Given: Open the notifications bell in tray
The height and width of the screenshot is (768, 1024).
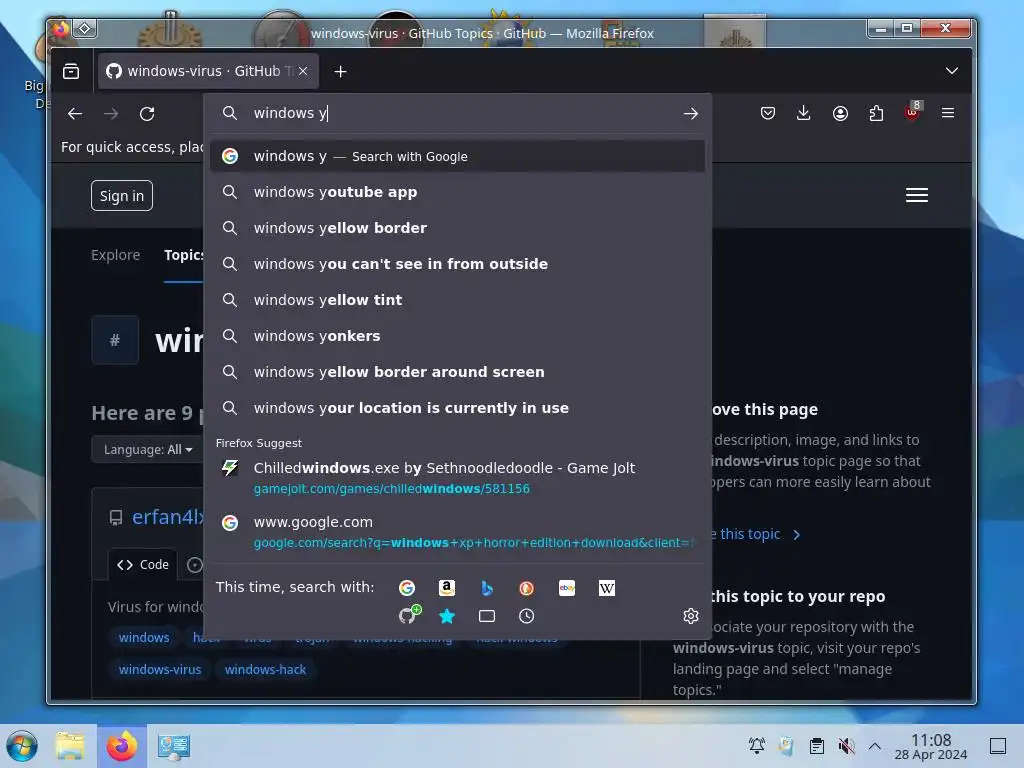Looking at the screenshot, I should (x=757, y=745).
